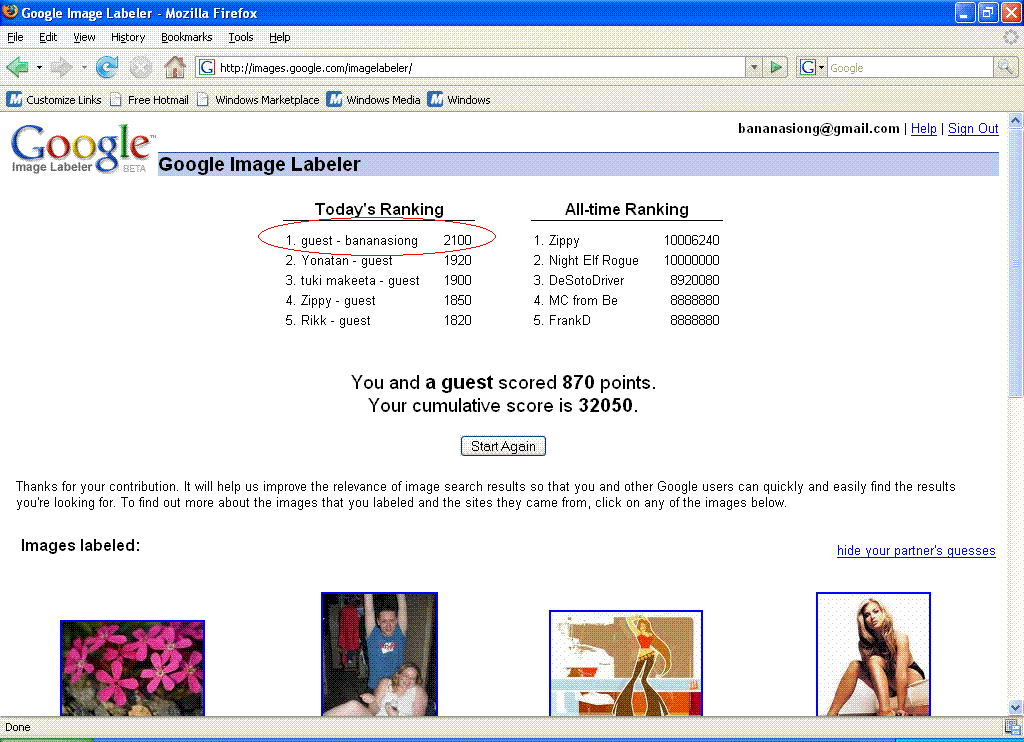Image resolution: width=1024 pixels, height=742 pixels.
Task: Click hide your partner's guesses link
Action: [916, 551]
